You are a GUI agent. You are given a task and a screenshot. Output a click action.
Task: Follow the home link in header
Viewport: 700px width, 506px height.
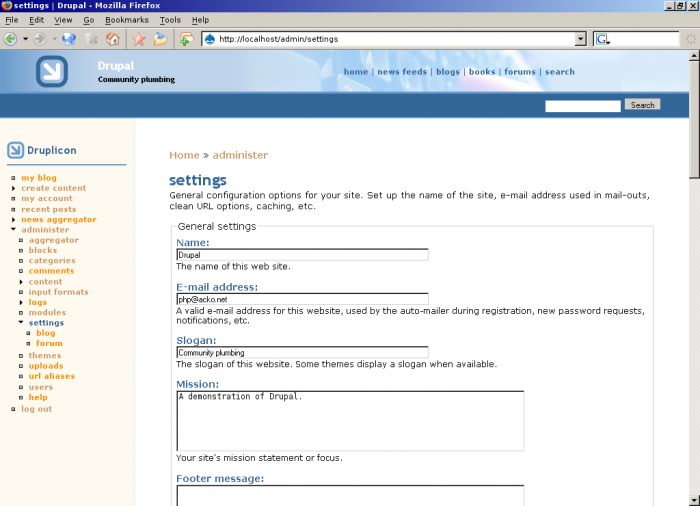[x=356, y=72]
